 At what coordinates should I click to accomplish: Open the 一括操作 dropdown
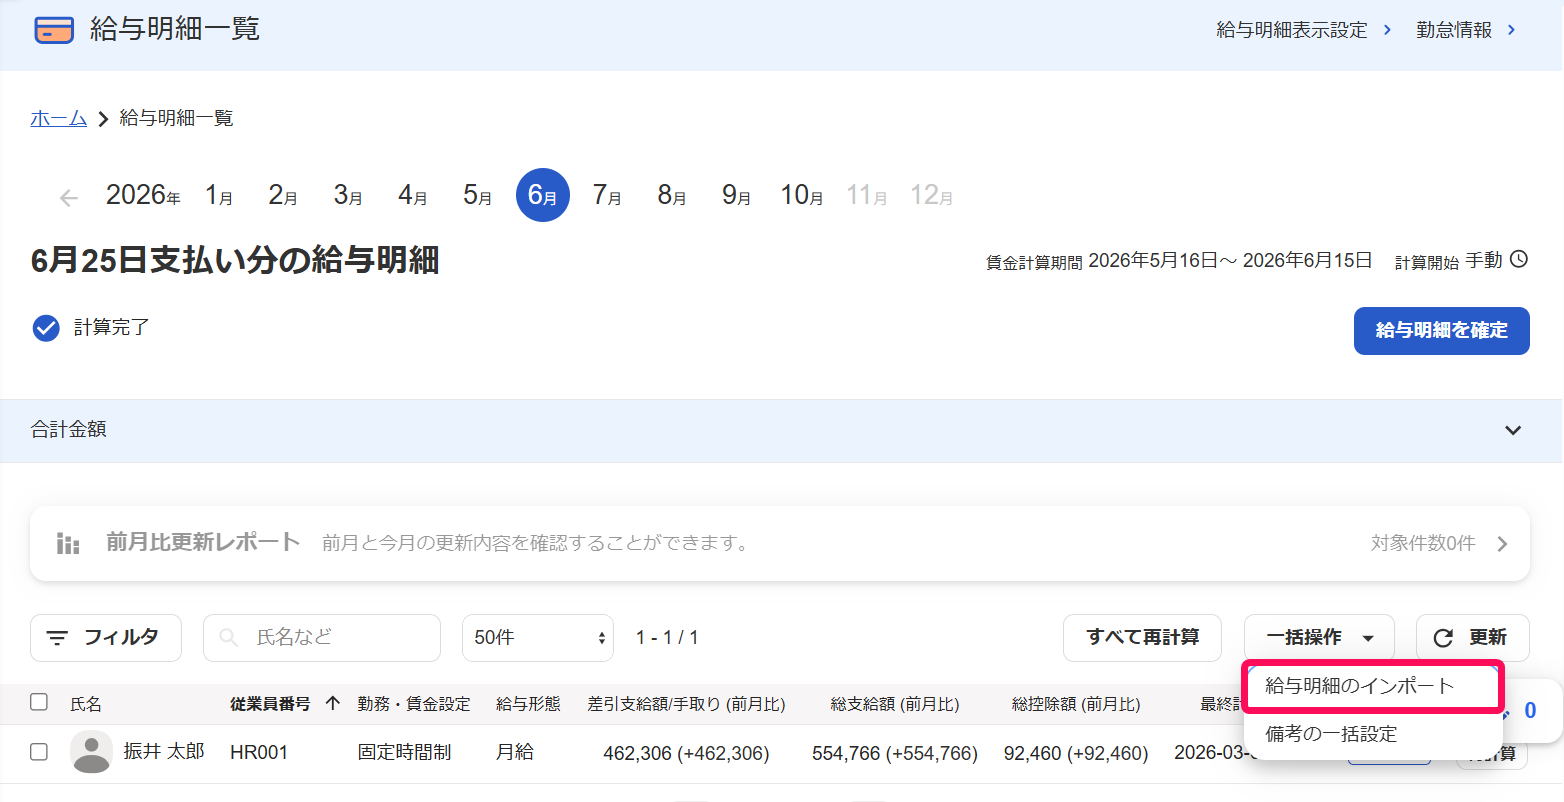tap(1319, 638)
